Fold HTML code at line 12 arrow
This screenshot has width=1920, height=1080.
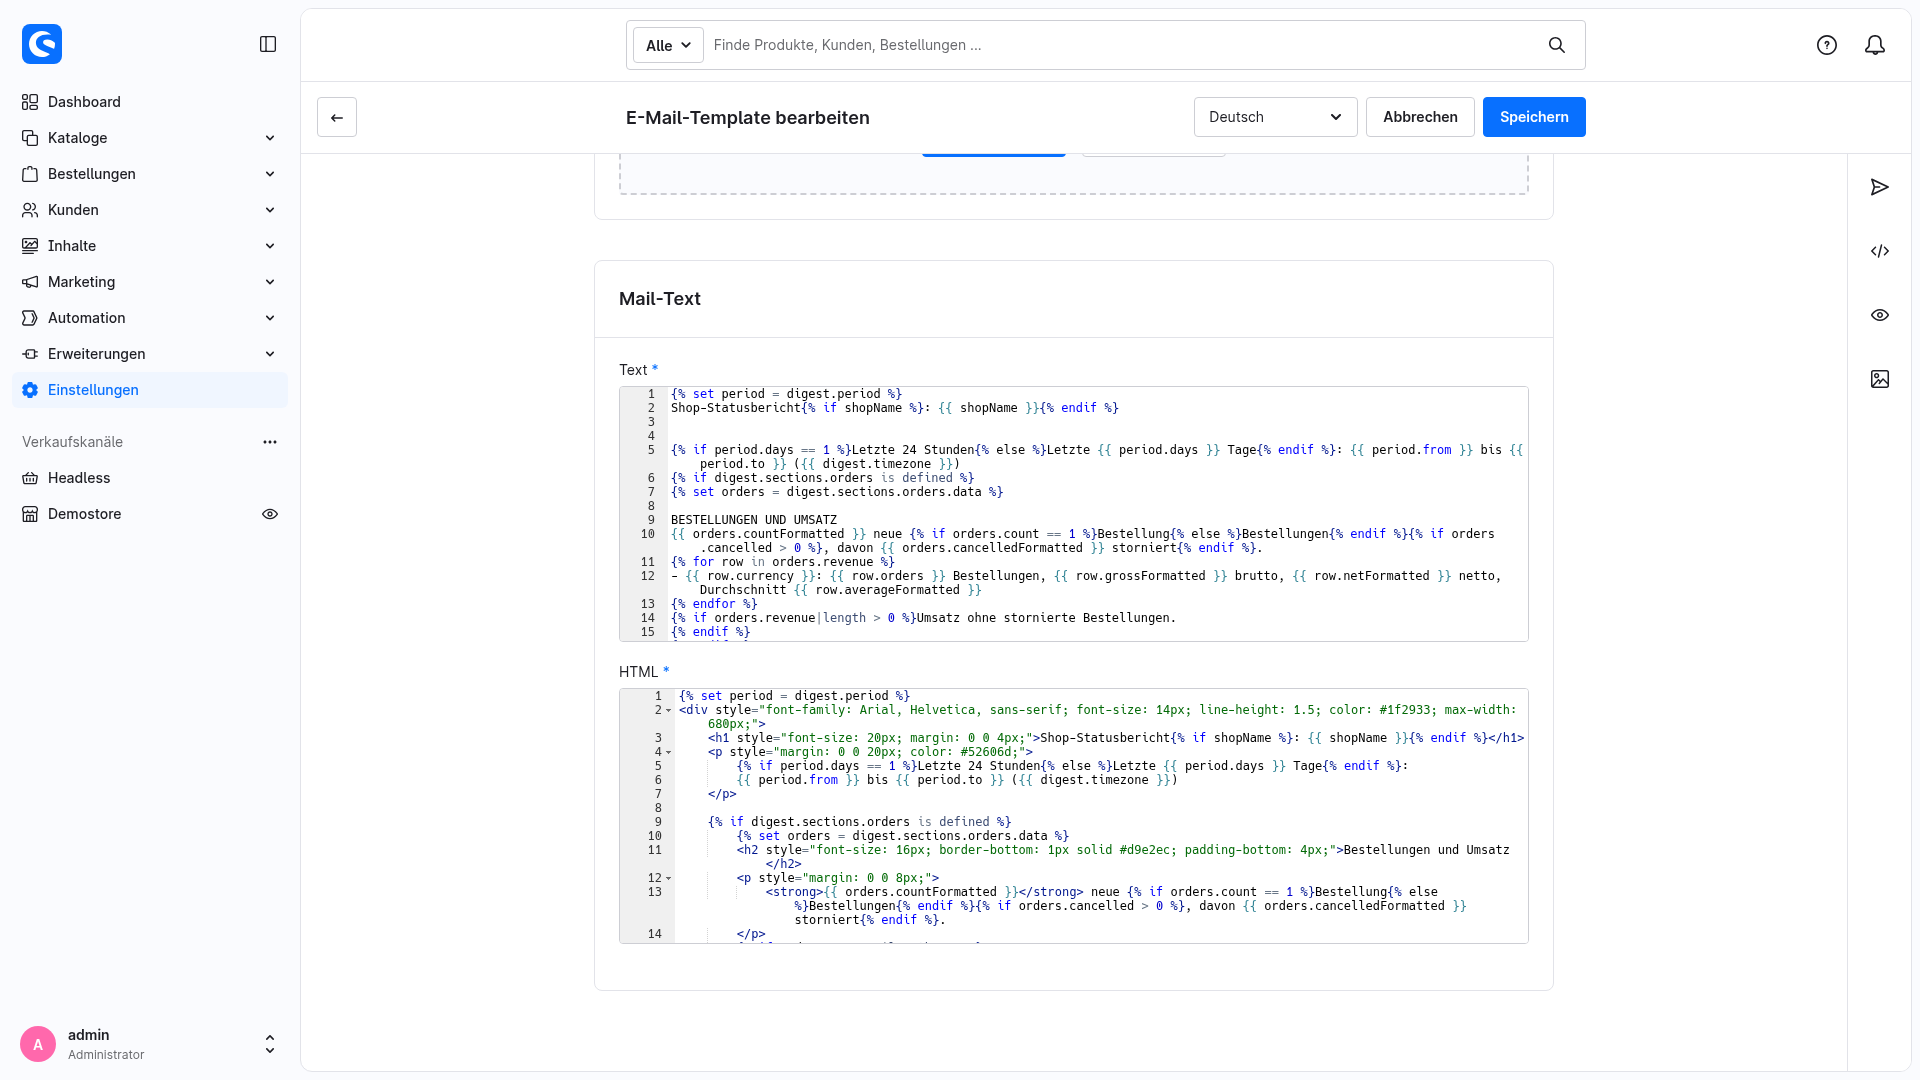(669, 878)
